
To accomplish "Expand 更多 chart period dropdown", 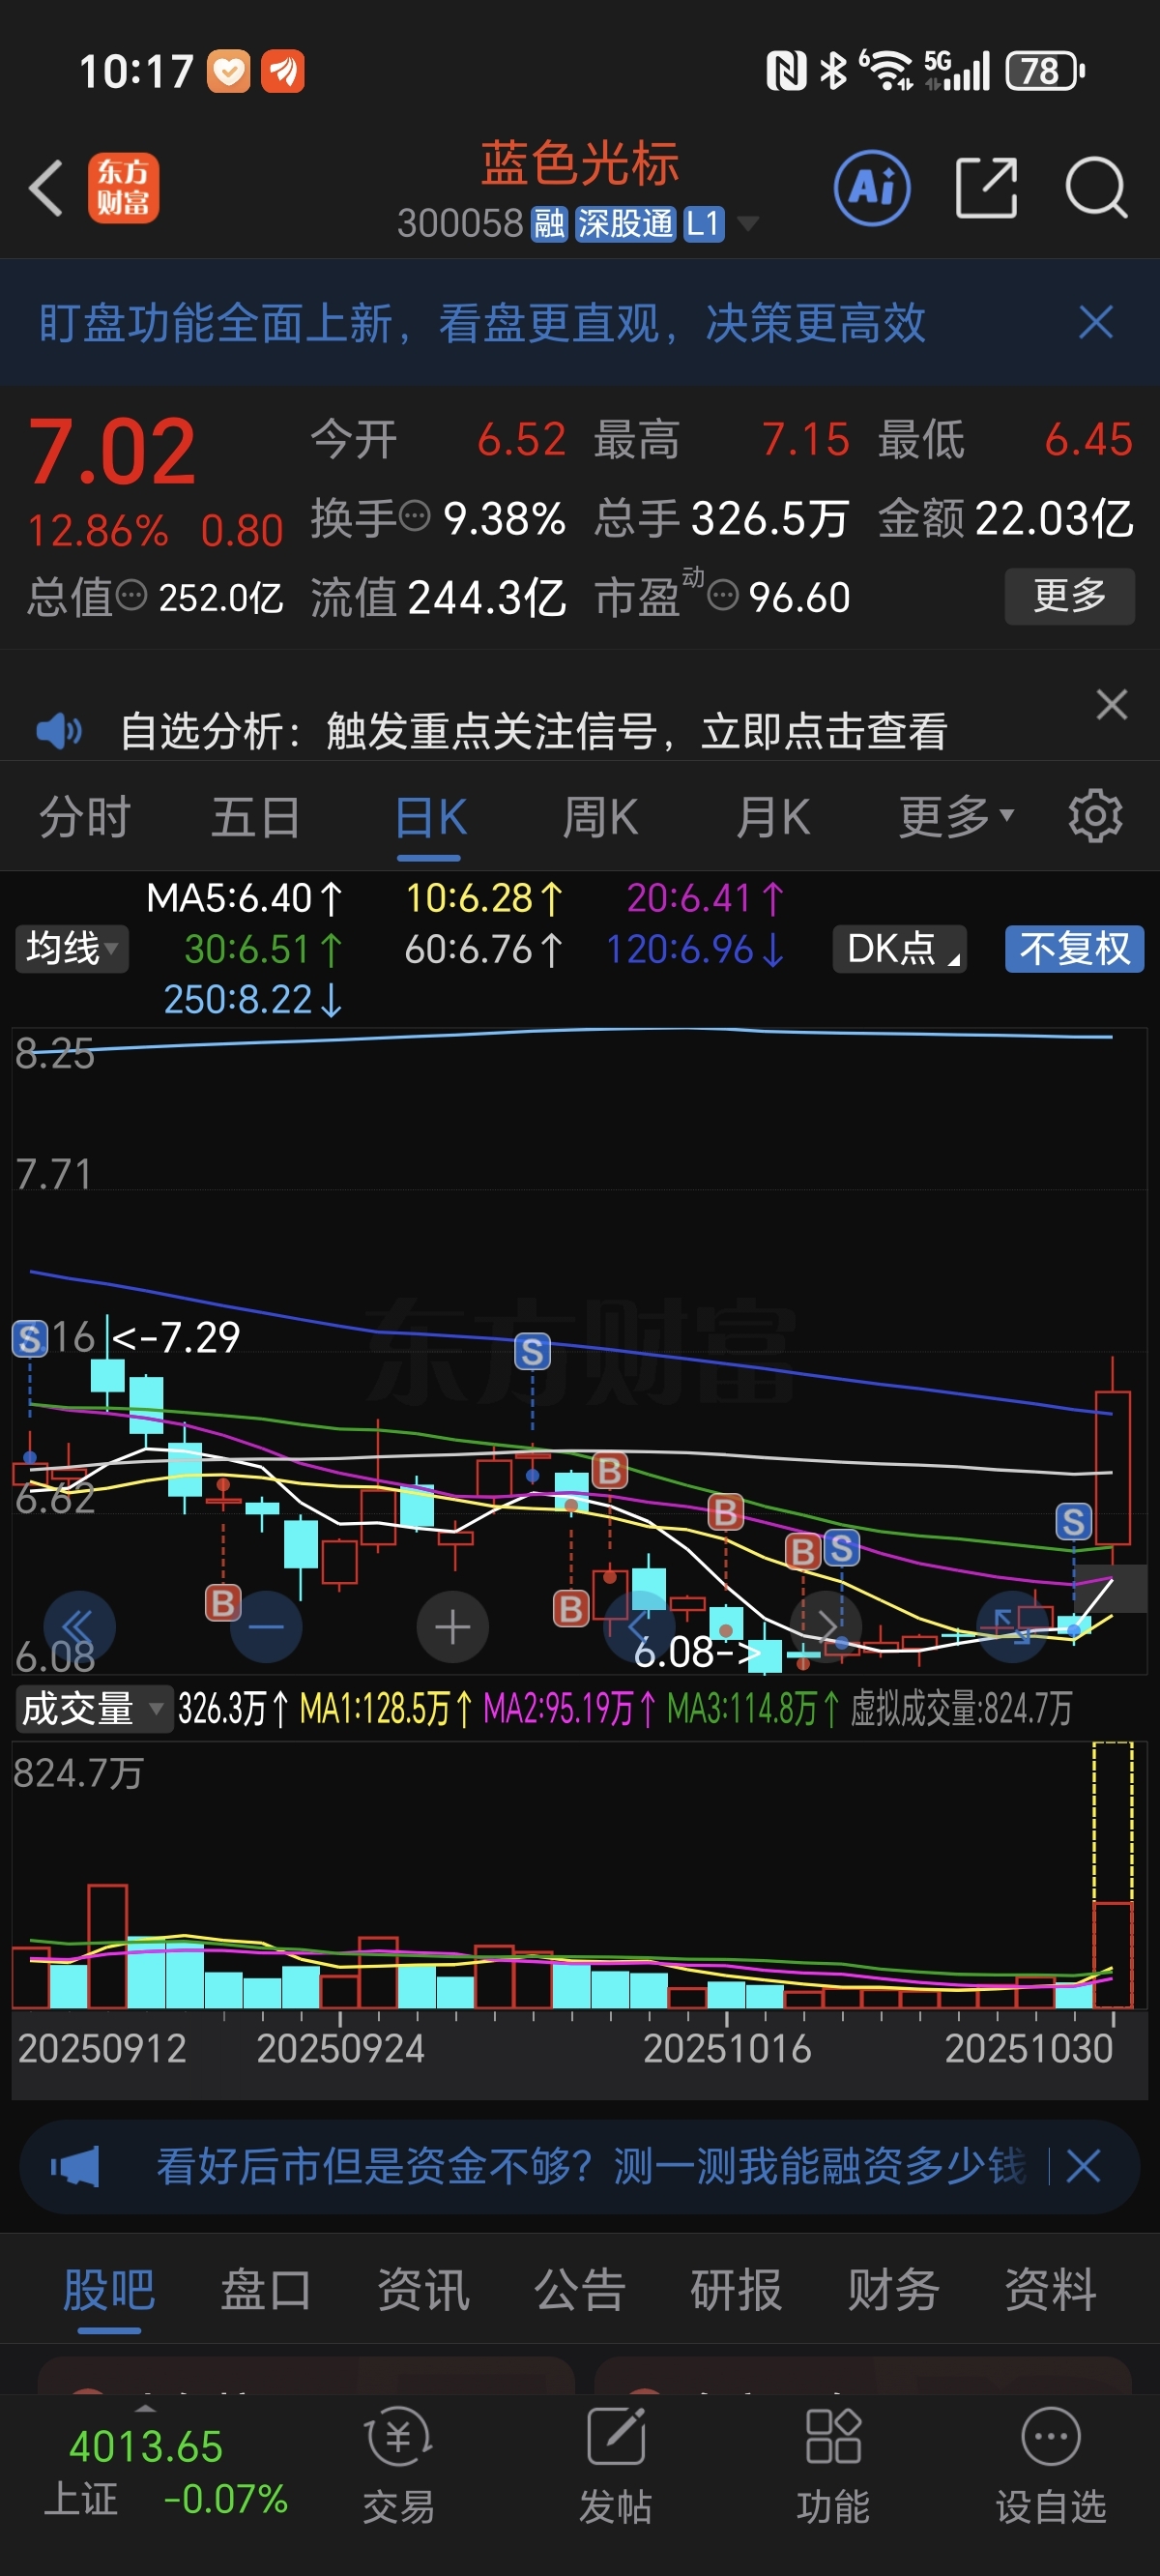I will pyautogui.click(x=956, y=817).
